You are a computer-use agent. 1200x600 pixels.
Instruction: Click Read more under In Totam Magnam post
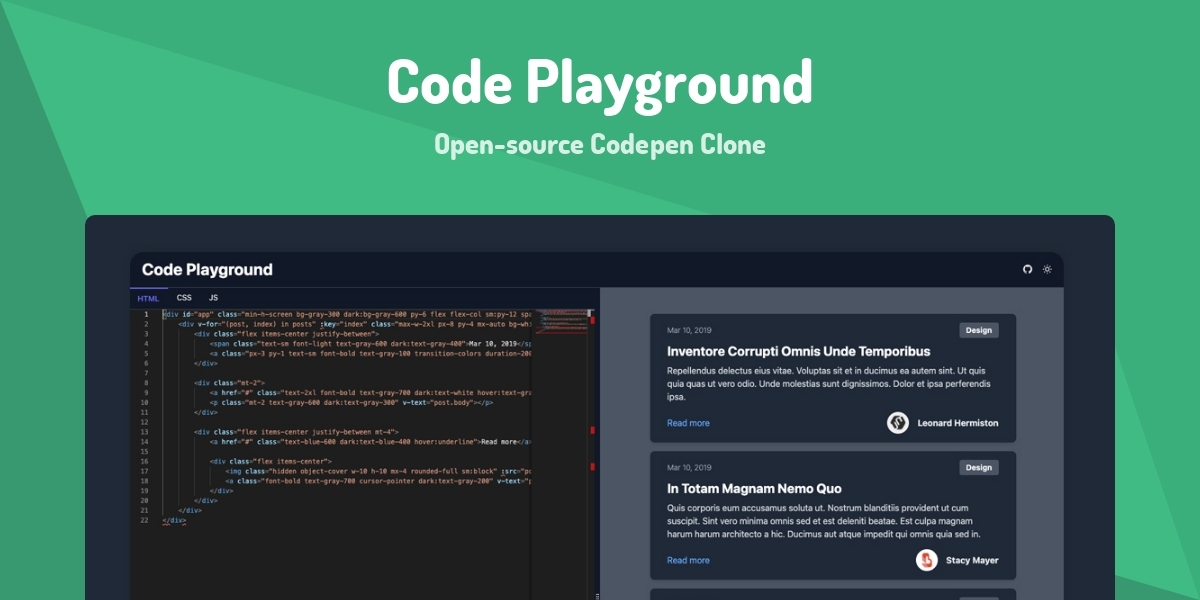pyautogui.click(x=687, y=560)
